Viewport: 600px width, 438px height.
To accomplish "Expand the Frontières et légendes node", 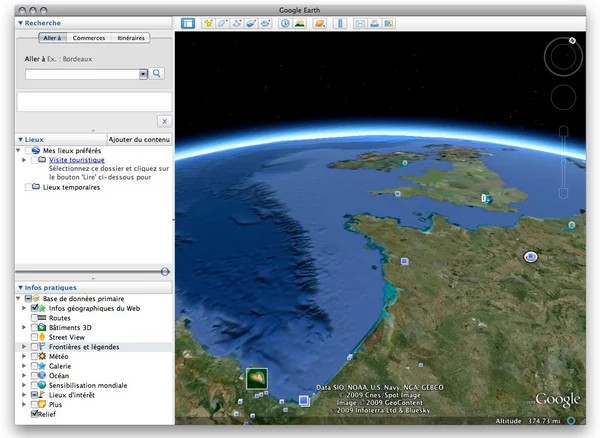I will pos(24,347).
